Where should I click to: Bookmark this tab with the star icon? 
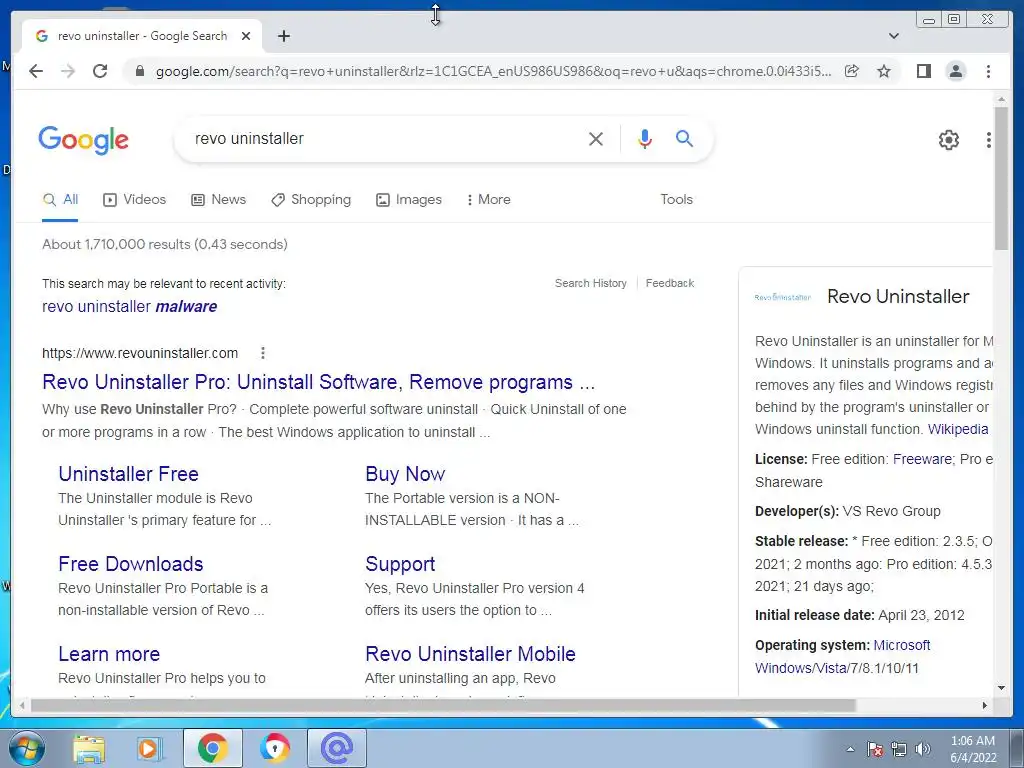point(884,71)
